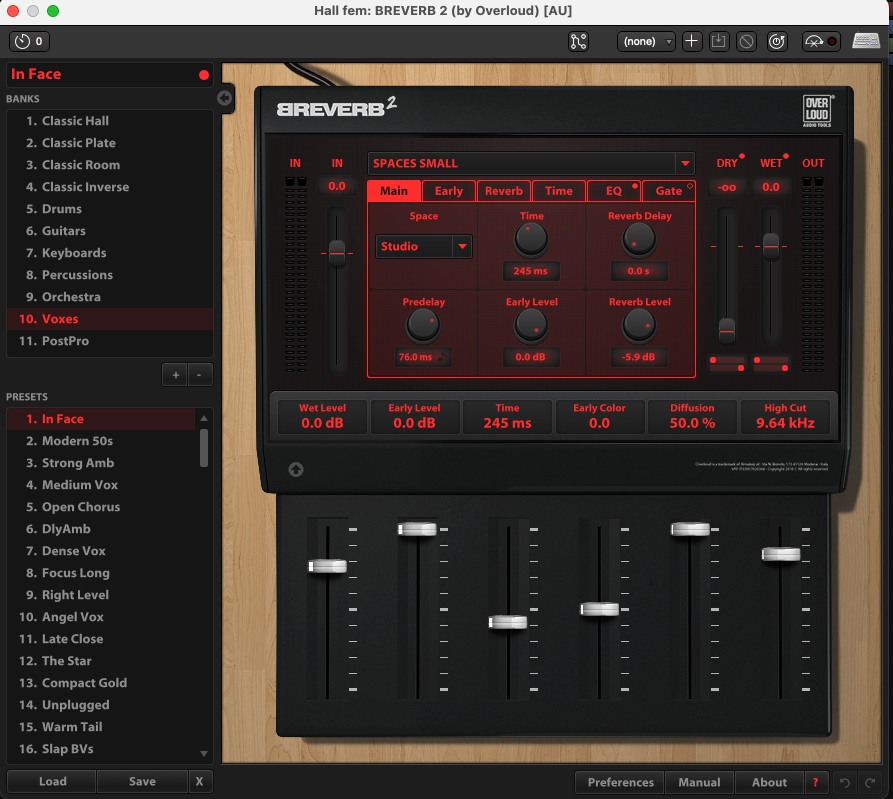This screenshot has height=799, width=893.
Task: Select the PostPro bank
Action: tap(110, 341)
